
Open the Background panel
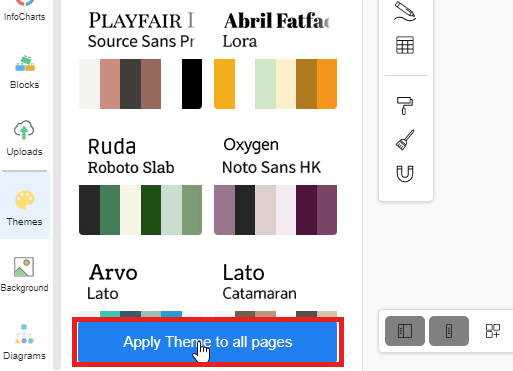tap(25, 275)
